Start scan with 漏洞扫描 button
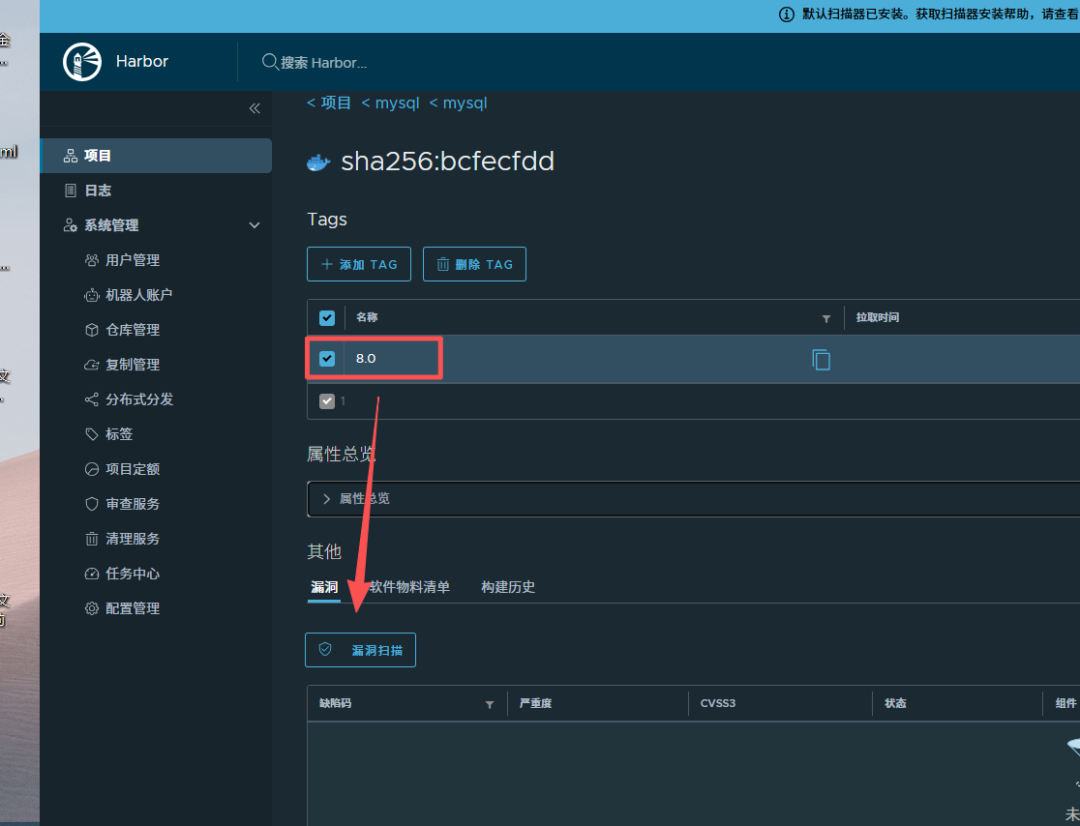Image resolution: width=1080 pixels, height=826 pixels. coord(360,650)
